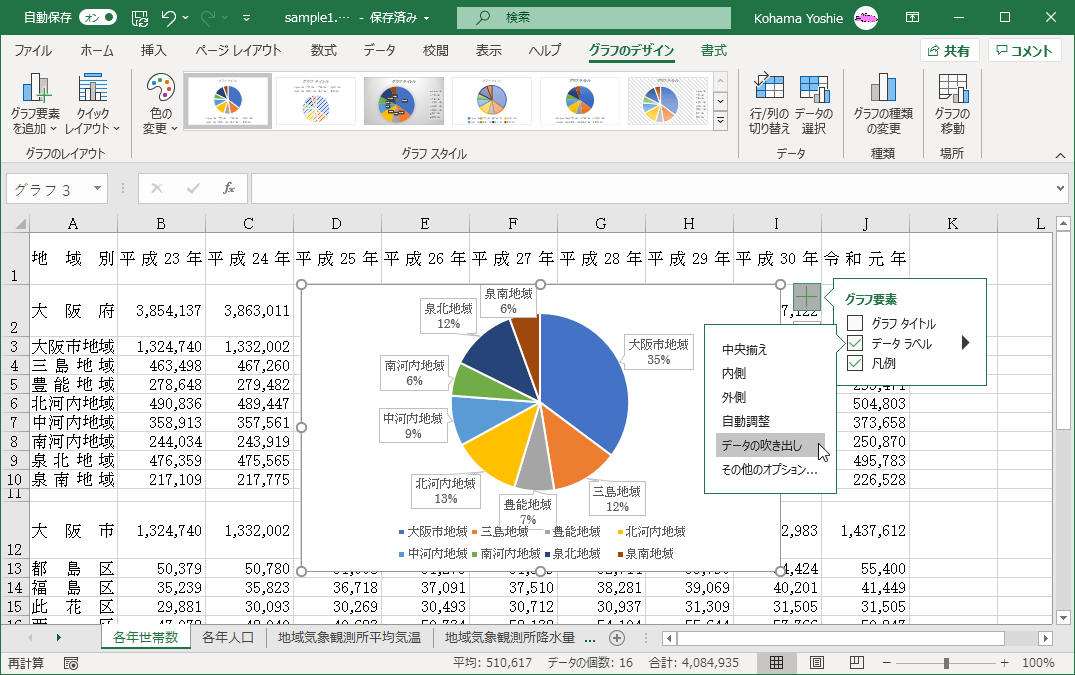The height and width of the screenshot is (675, 1075).
Task: Select the first chart style thumbnail
Action: [228, 101]
